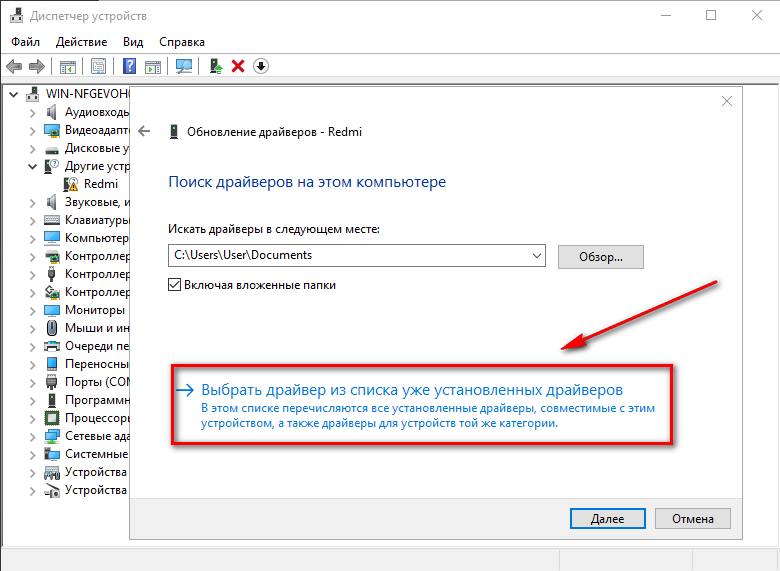Screen dimensions: 780x571
Task: Show action pane toolbar icon
Action: click(153, 66)
